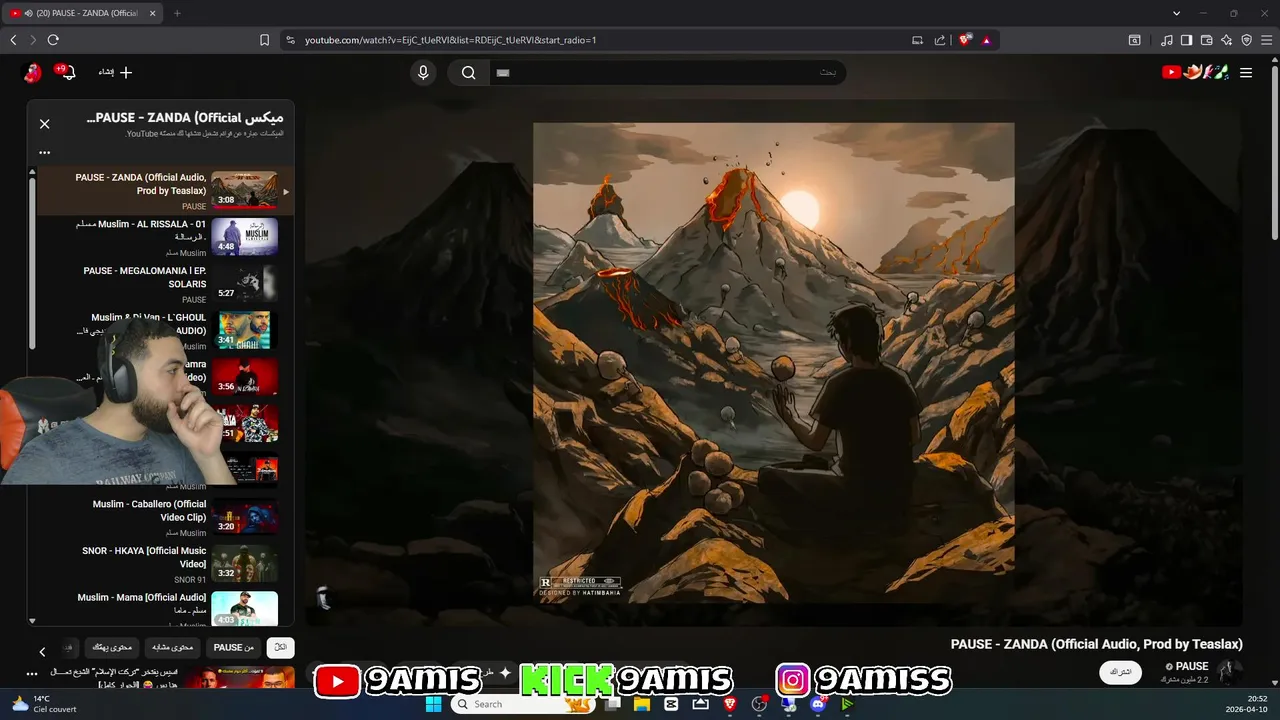1280x720 pixels.
Task: Close the PAUSE - ZANDA browser tab
Action: (153, 13)
